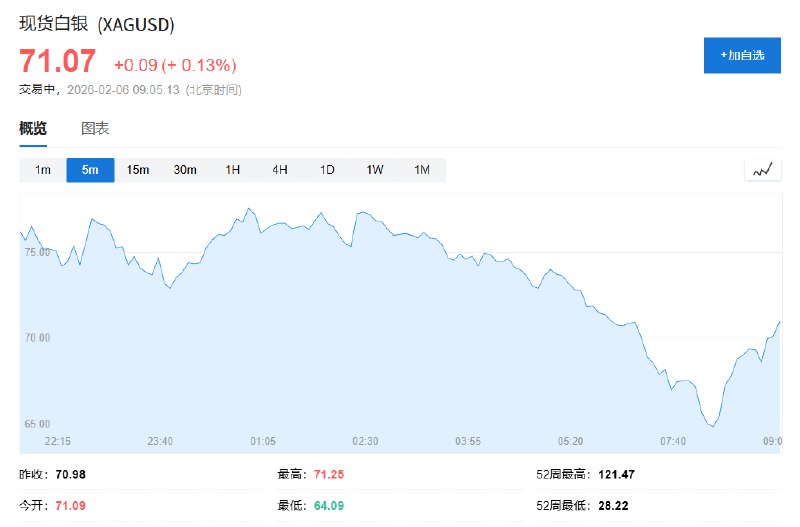Screen dimensions: 800x527
Task: Select the 5m interval
Action: pos(90,170)
